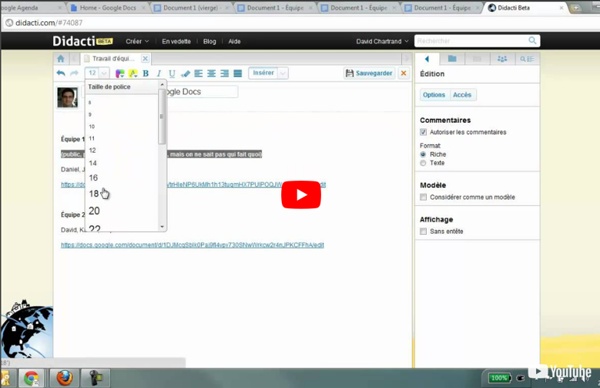Choose font size 11 from the list
This screenshot has height=388, width=600.
[91, 138]
